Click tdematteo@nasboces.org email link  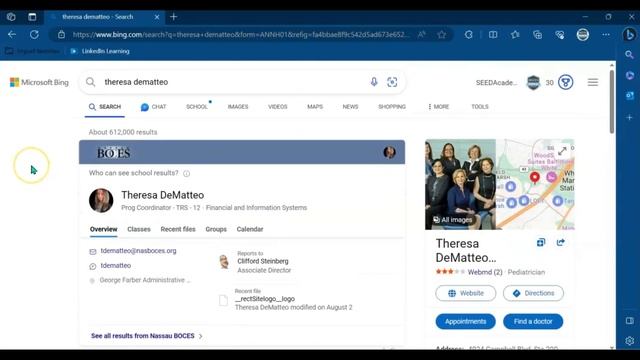138,251
